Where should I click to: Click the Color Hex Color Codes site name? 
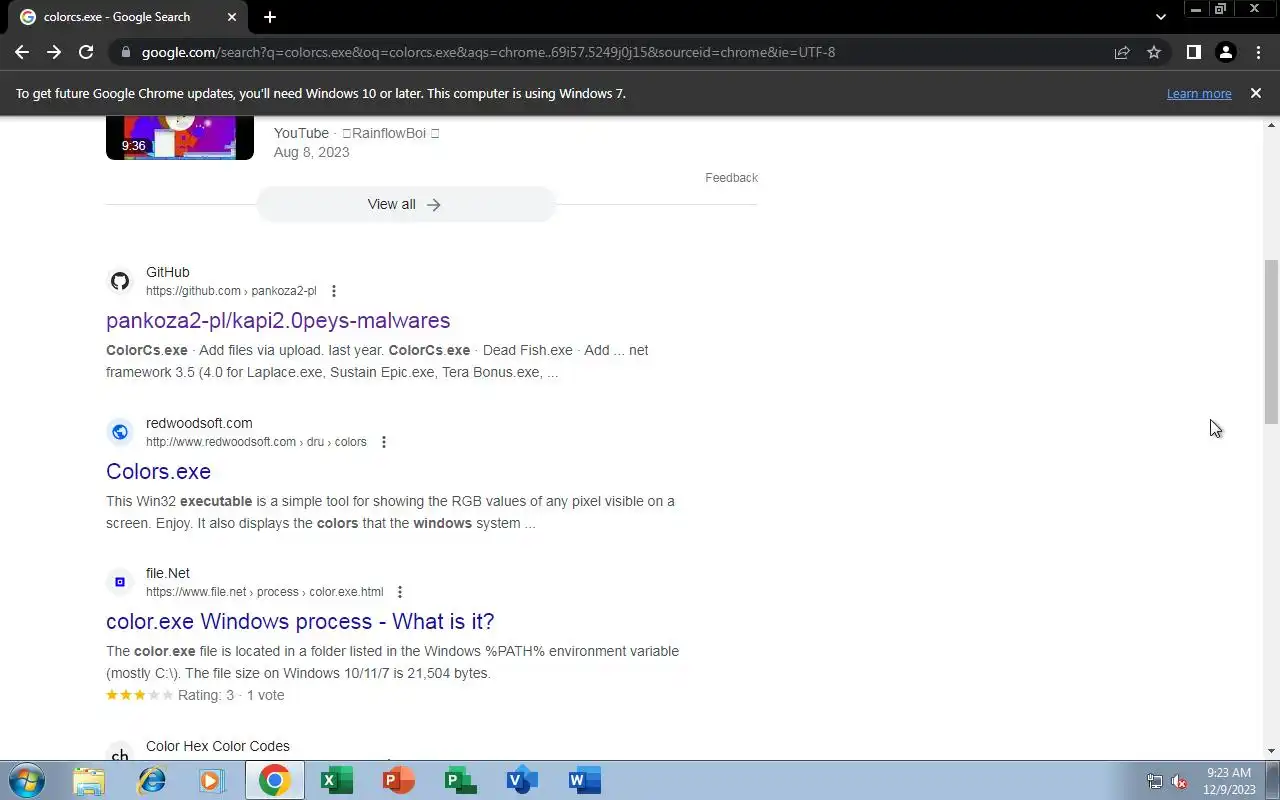(218, 746)
